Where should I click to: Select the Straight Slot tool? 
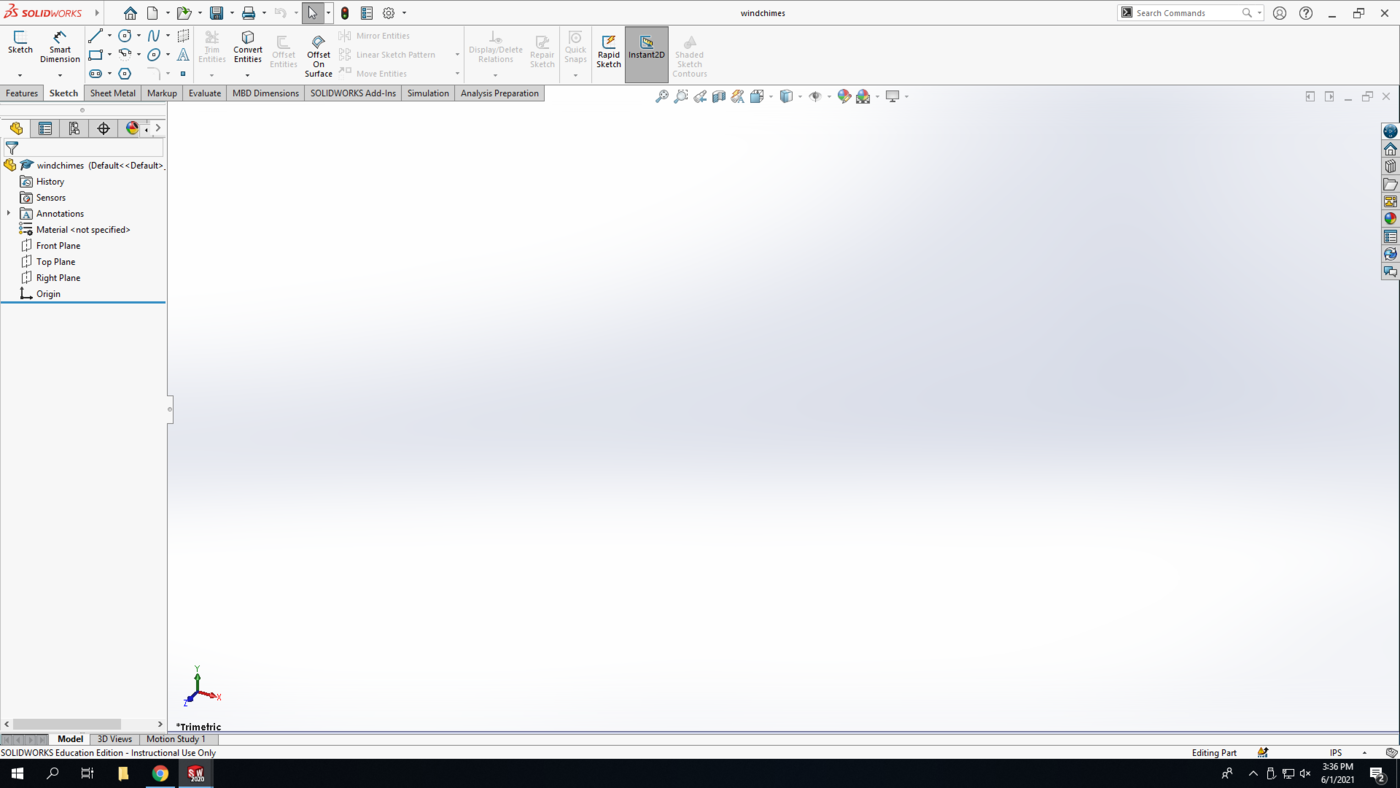pyautogui.click(x=95, y=74)
